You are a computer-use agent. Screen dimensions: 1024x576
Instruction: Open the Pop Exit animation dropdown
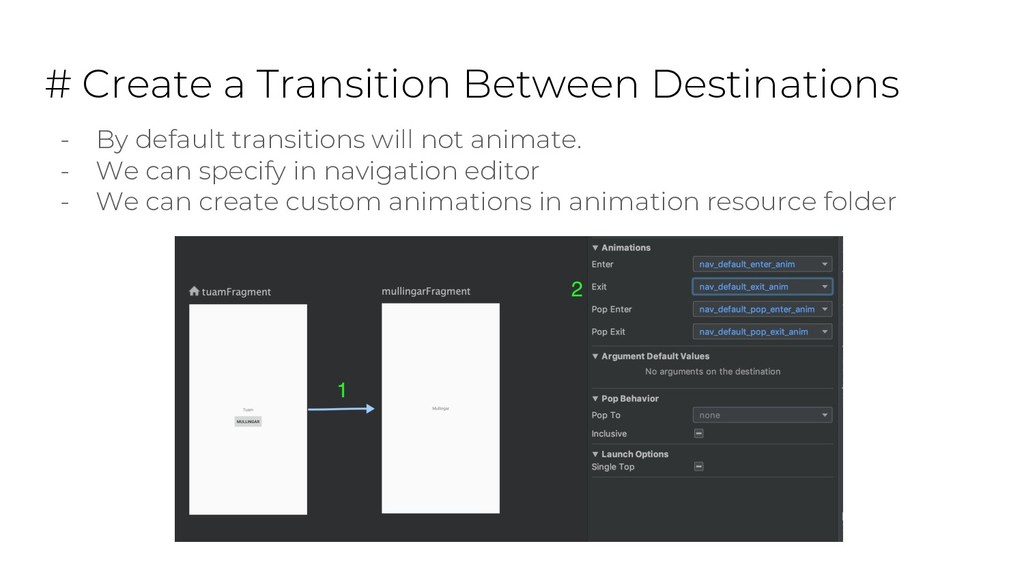pos(762,332)
